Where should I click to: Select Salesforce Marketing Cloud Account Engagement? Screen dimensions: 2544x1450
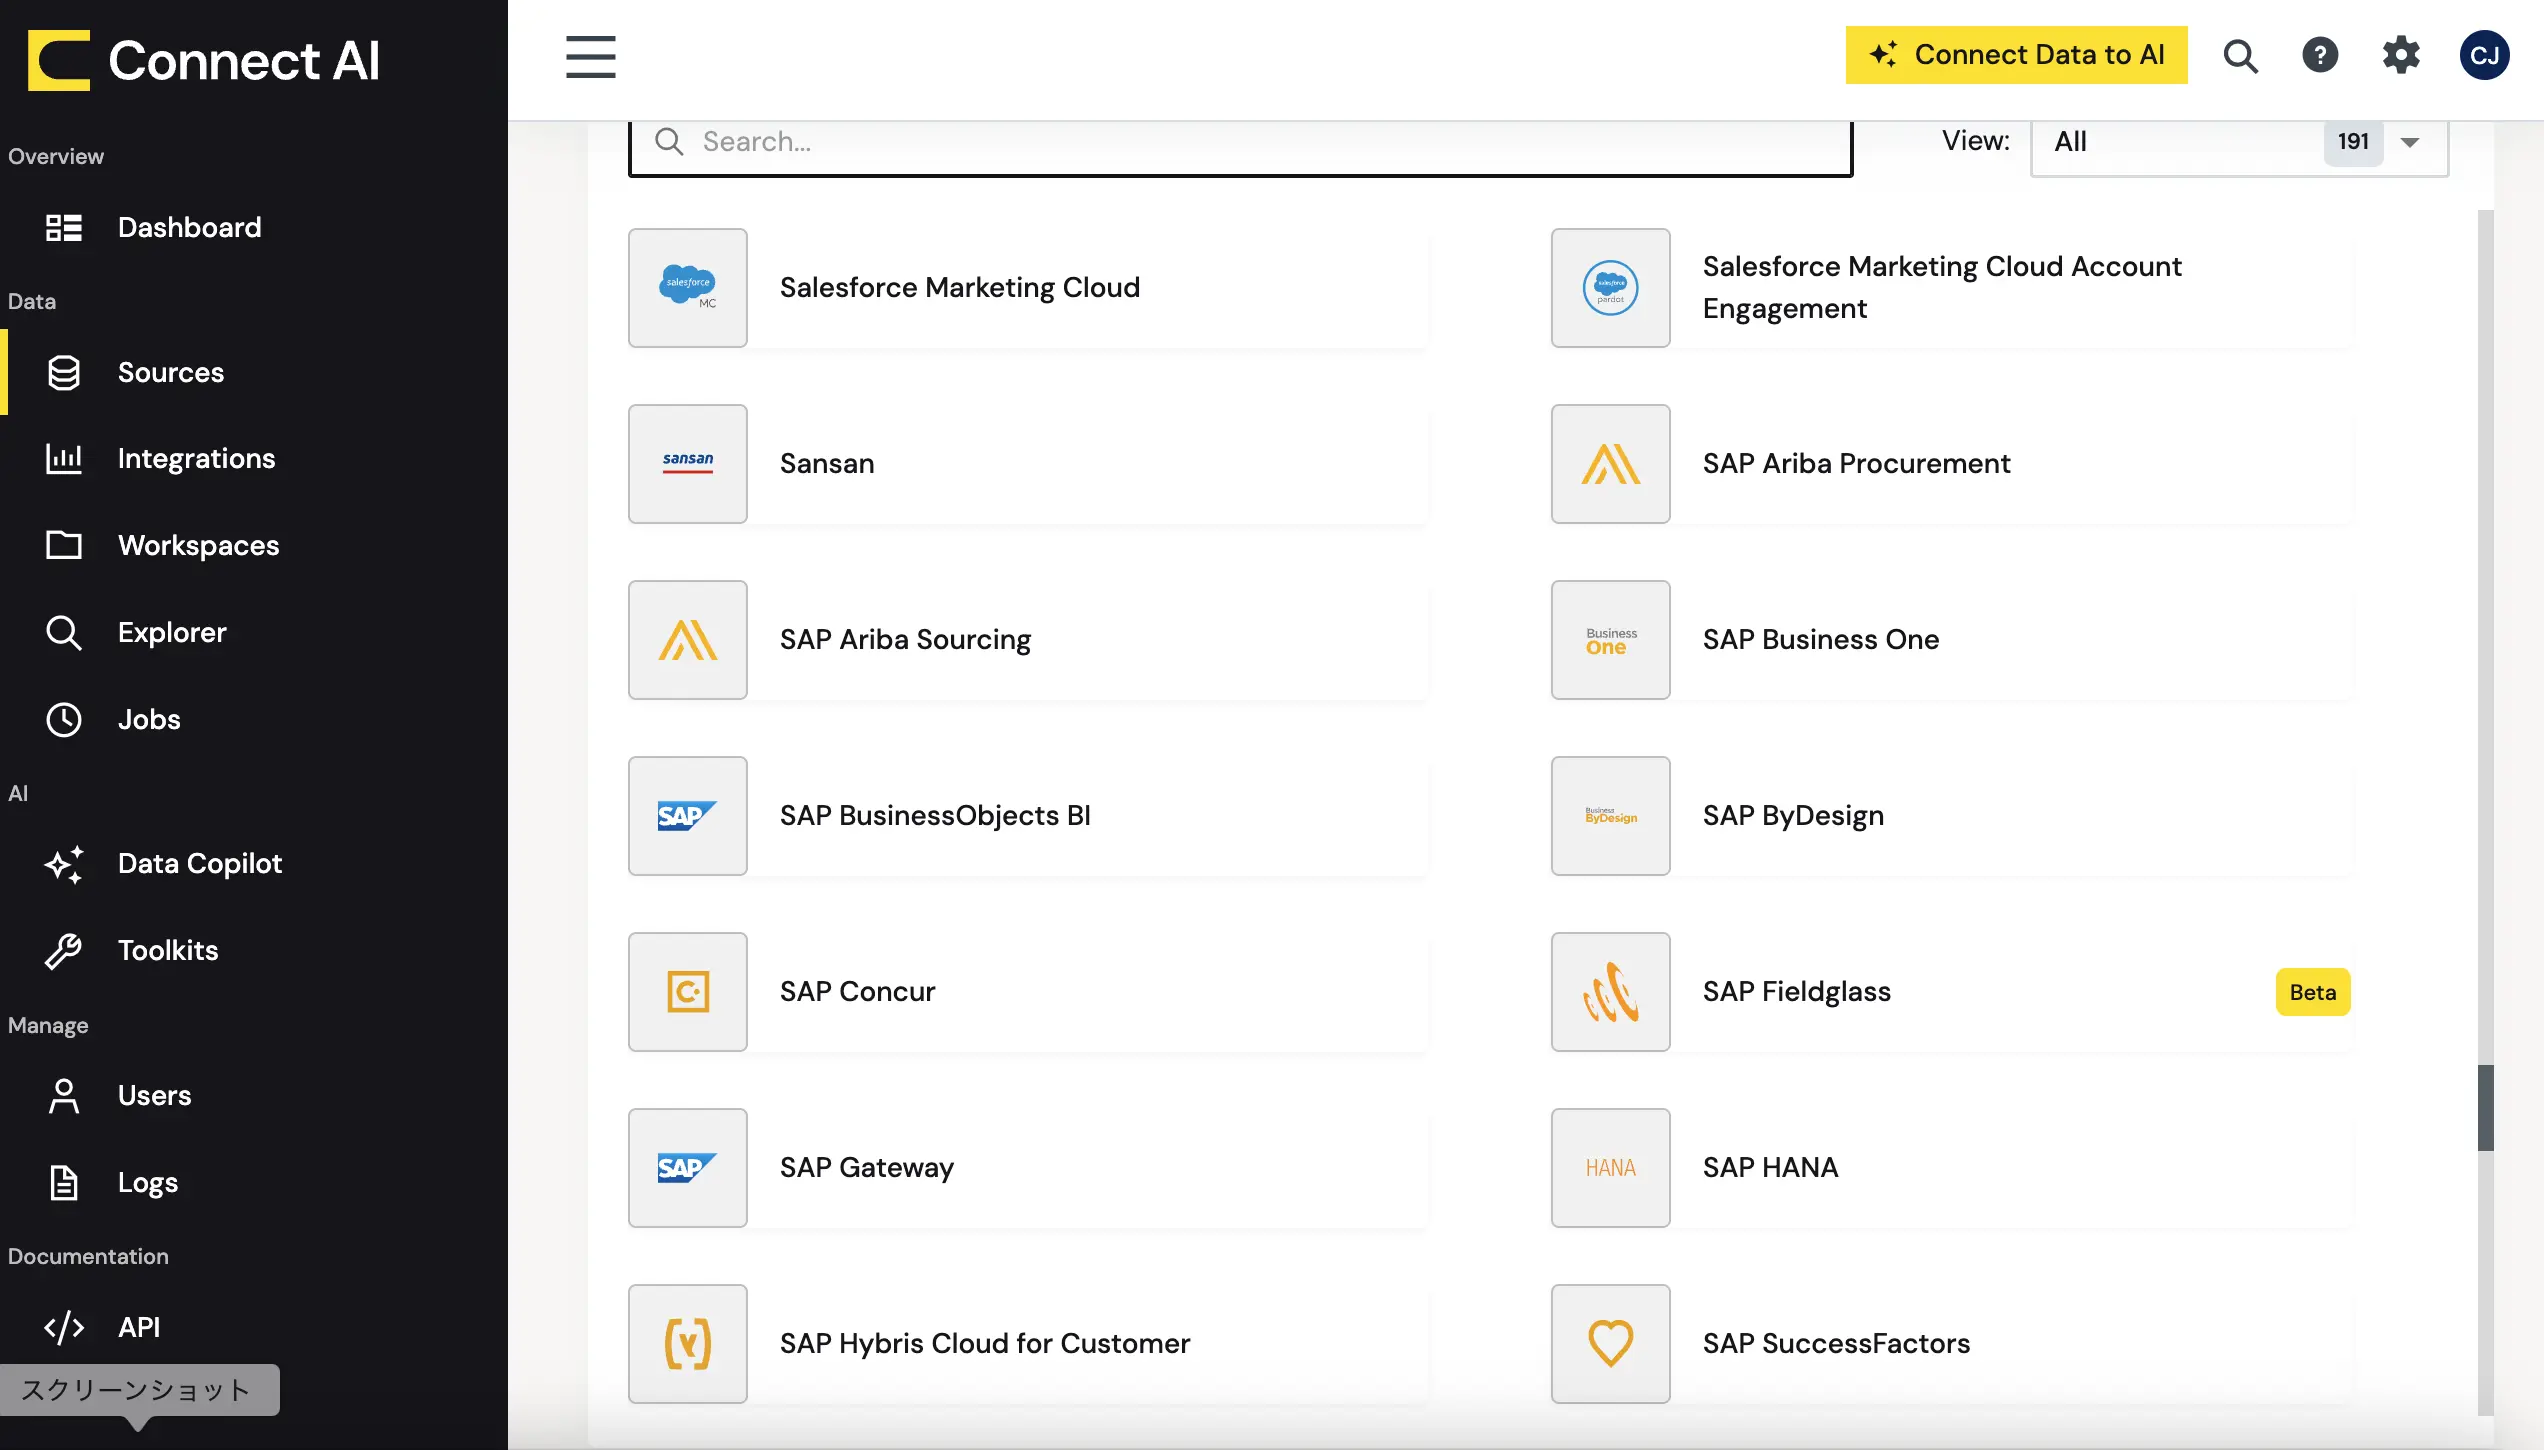[1951, 288]
